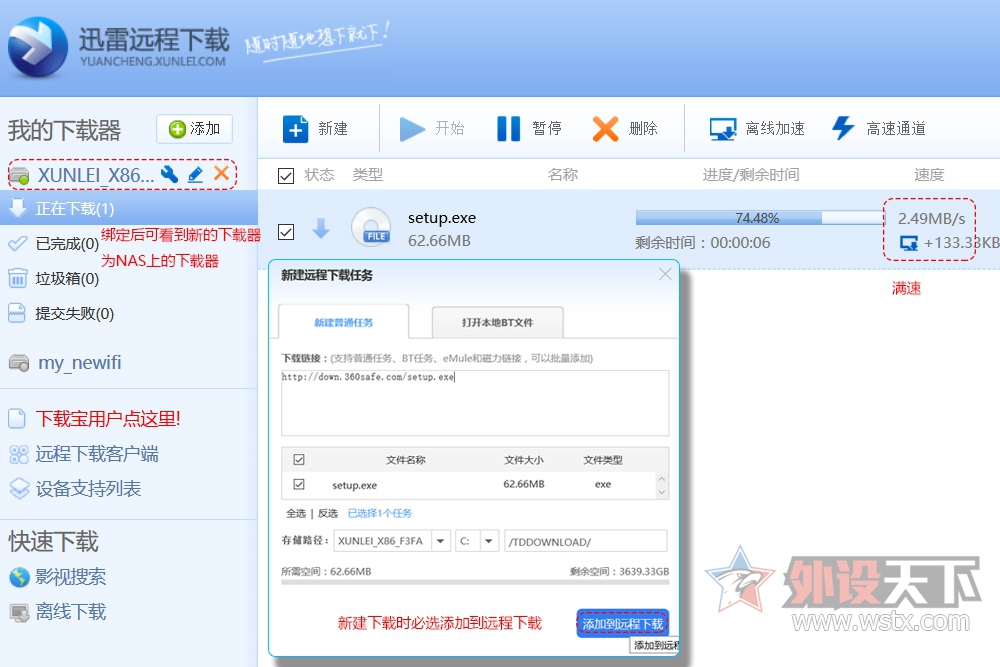Open 离线下载 quick download
The image size is (1000, 667).
[71, 612]
